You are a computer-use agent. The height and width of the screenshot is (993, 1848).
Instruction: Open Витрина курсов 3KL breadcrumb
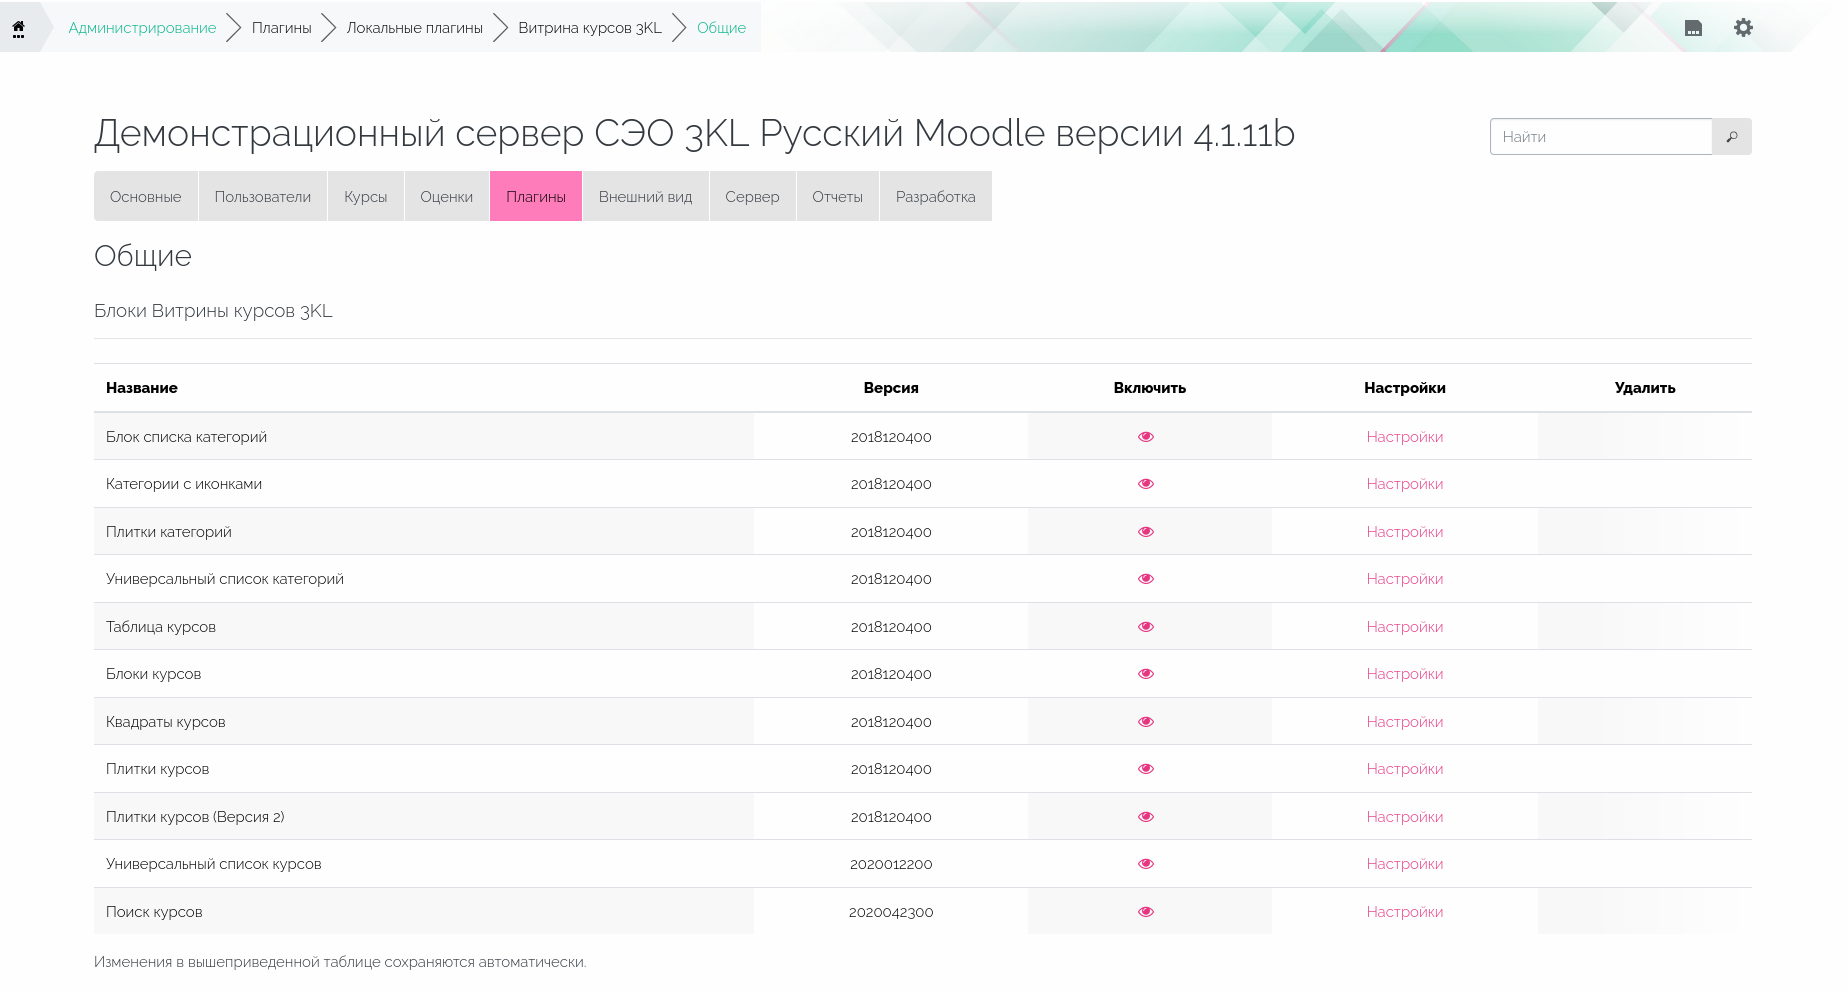click(x=590, y=28)
